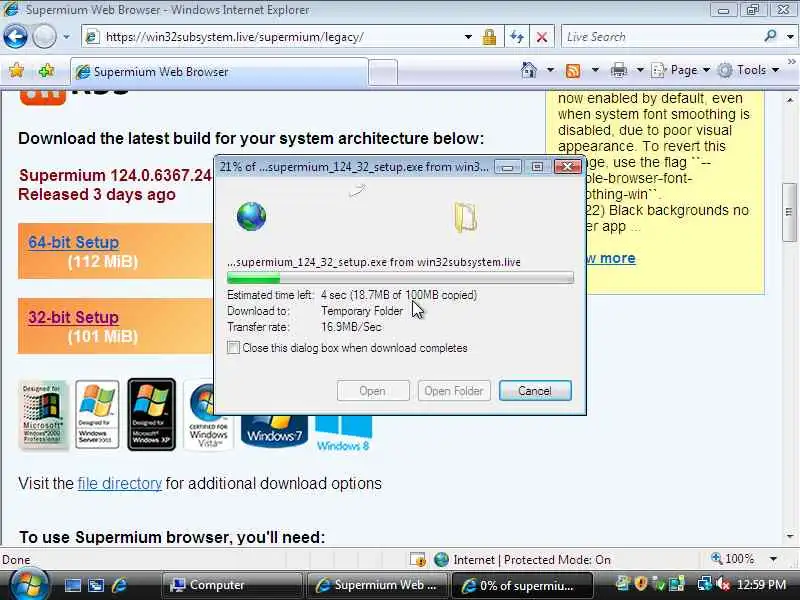Open the Windows Start orb
The height and width of the screenshot is (600, 800).
point(29,584)
